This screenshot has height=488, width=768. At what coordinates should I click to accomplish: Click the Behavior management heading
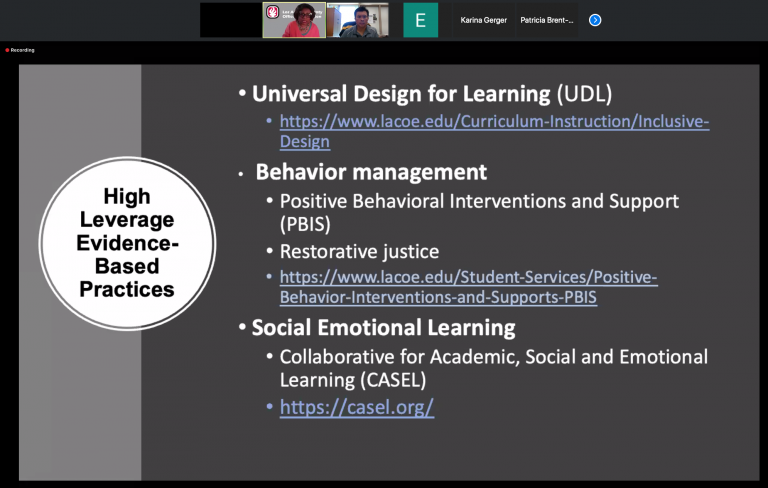point(371,172)
